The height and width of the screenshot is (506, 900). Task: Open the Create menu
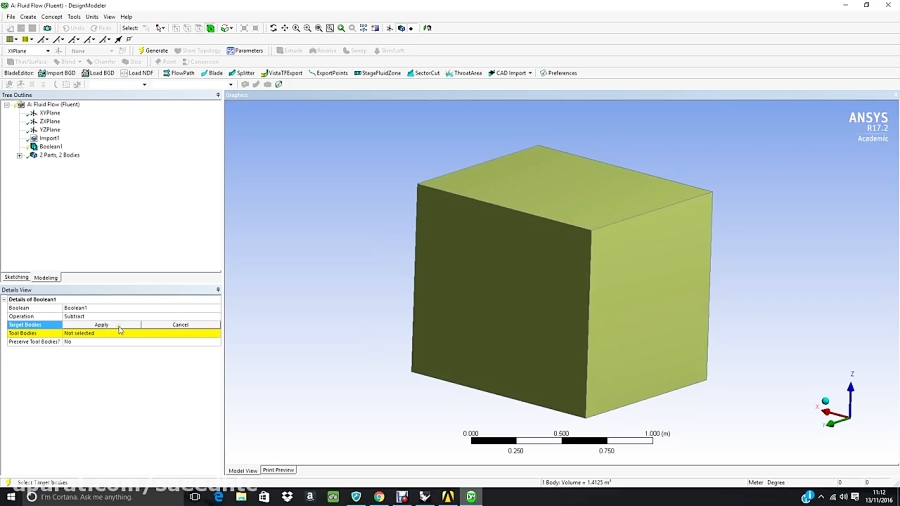pyautogui.click(x=28, y=17)
